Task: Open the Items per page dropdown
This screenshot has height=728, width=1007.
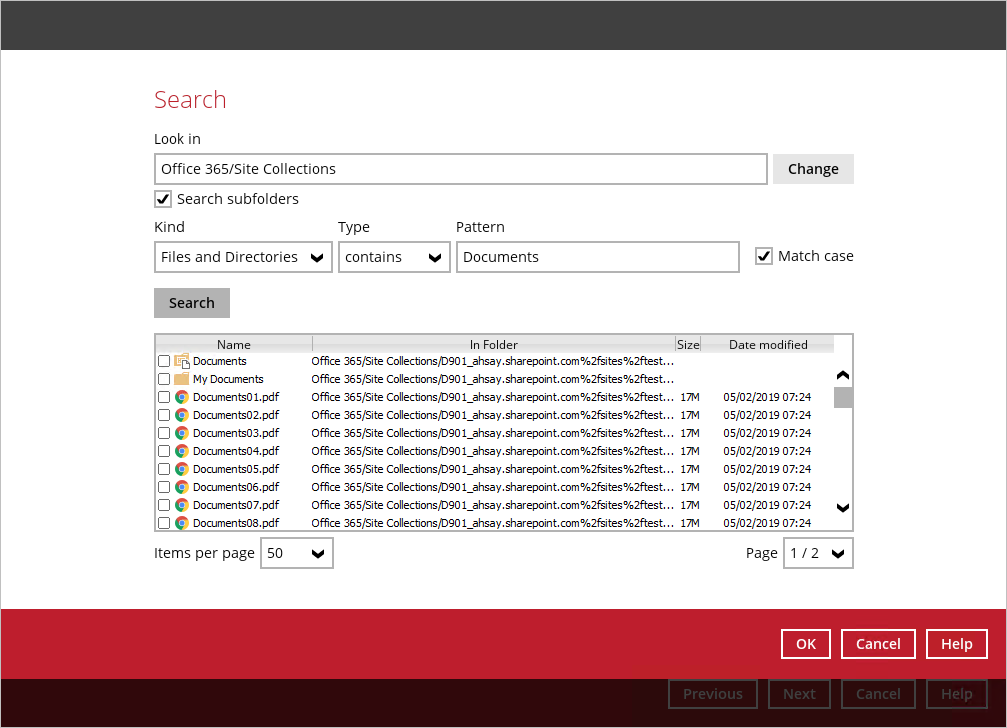Action: [297, 553]
